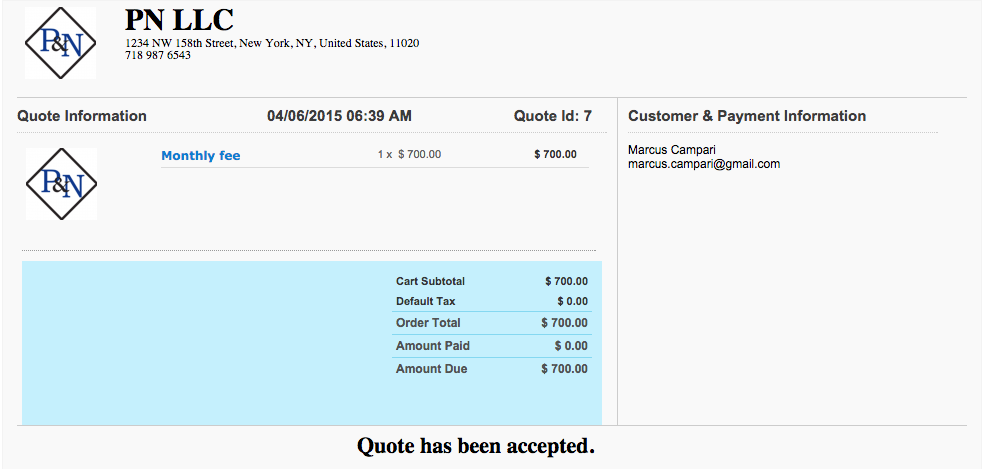
Task: Click the Customer & Payment Information heading
Action: tap(747, 116)
